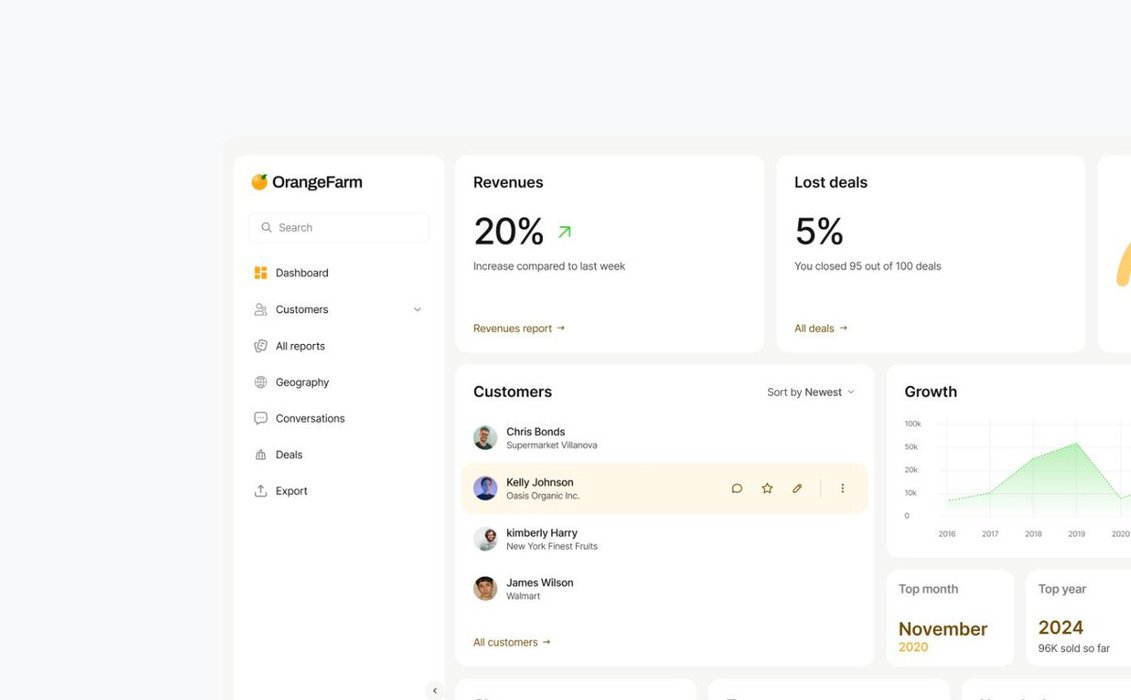The image size is (1131, 700).
Task: Star Kelly Johnson as favorite
Action: (x=767, y=489)
